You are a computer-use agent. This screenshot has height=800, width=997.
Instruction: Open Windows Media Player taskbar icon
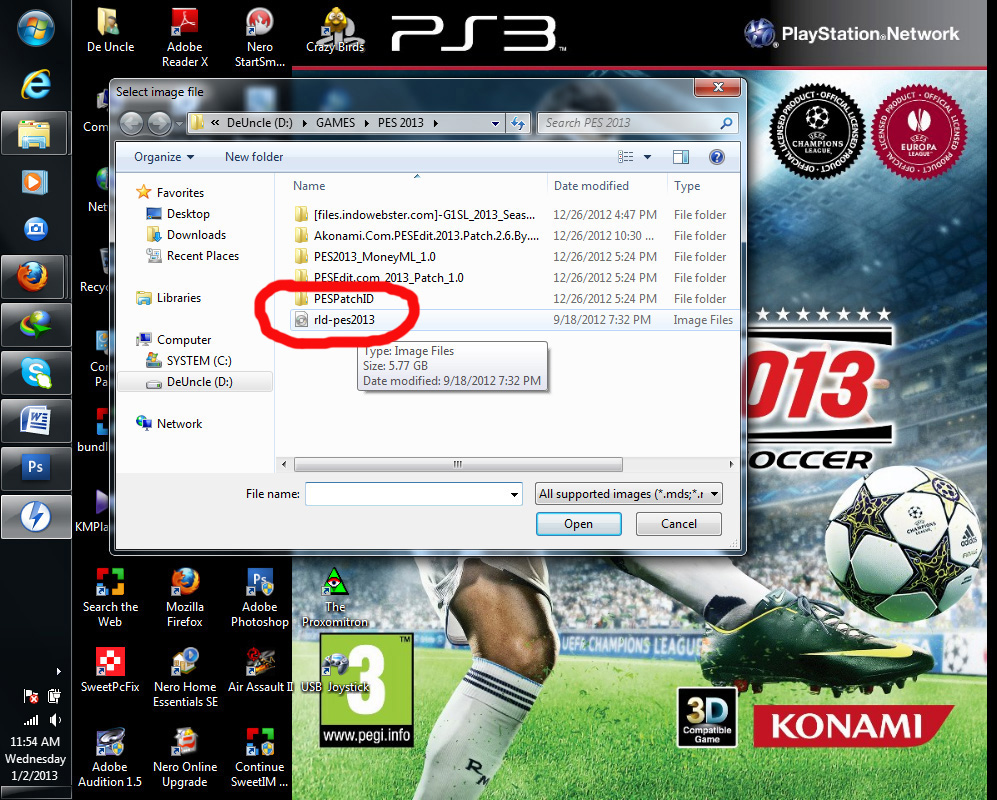pos(34,183)
